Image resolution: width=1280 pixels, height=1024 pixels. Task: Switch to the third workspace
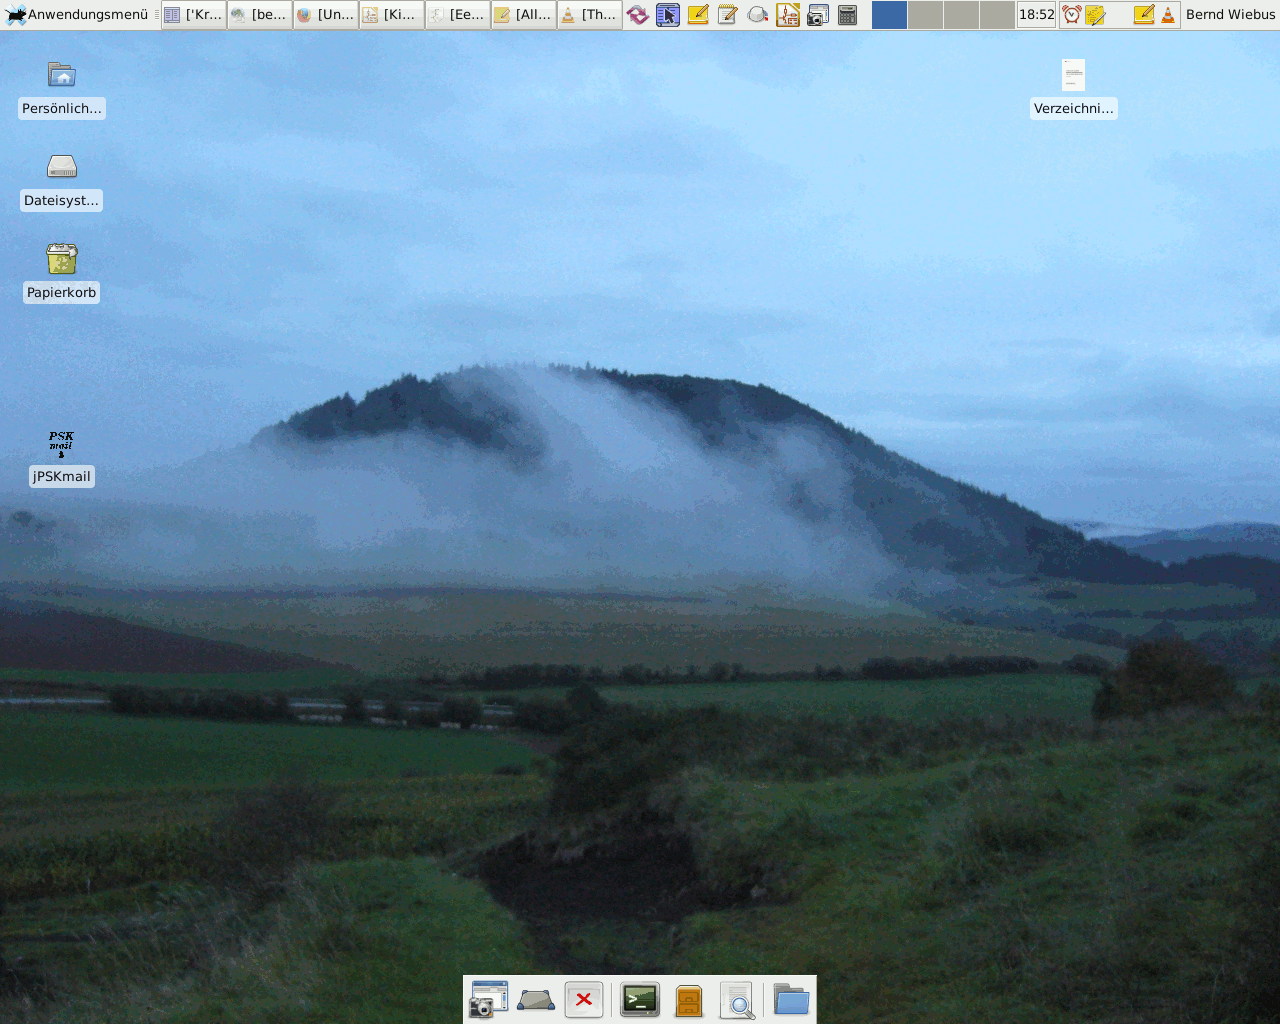961,14
